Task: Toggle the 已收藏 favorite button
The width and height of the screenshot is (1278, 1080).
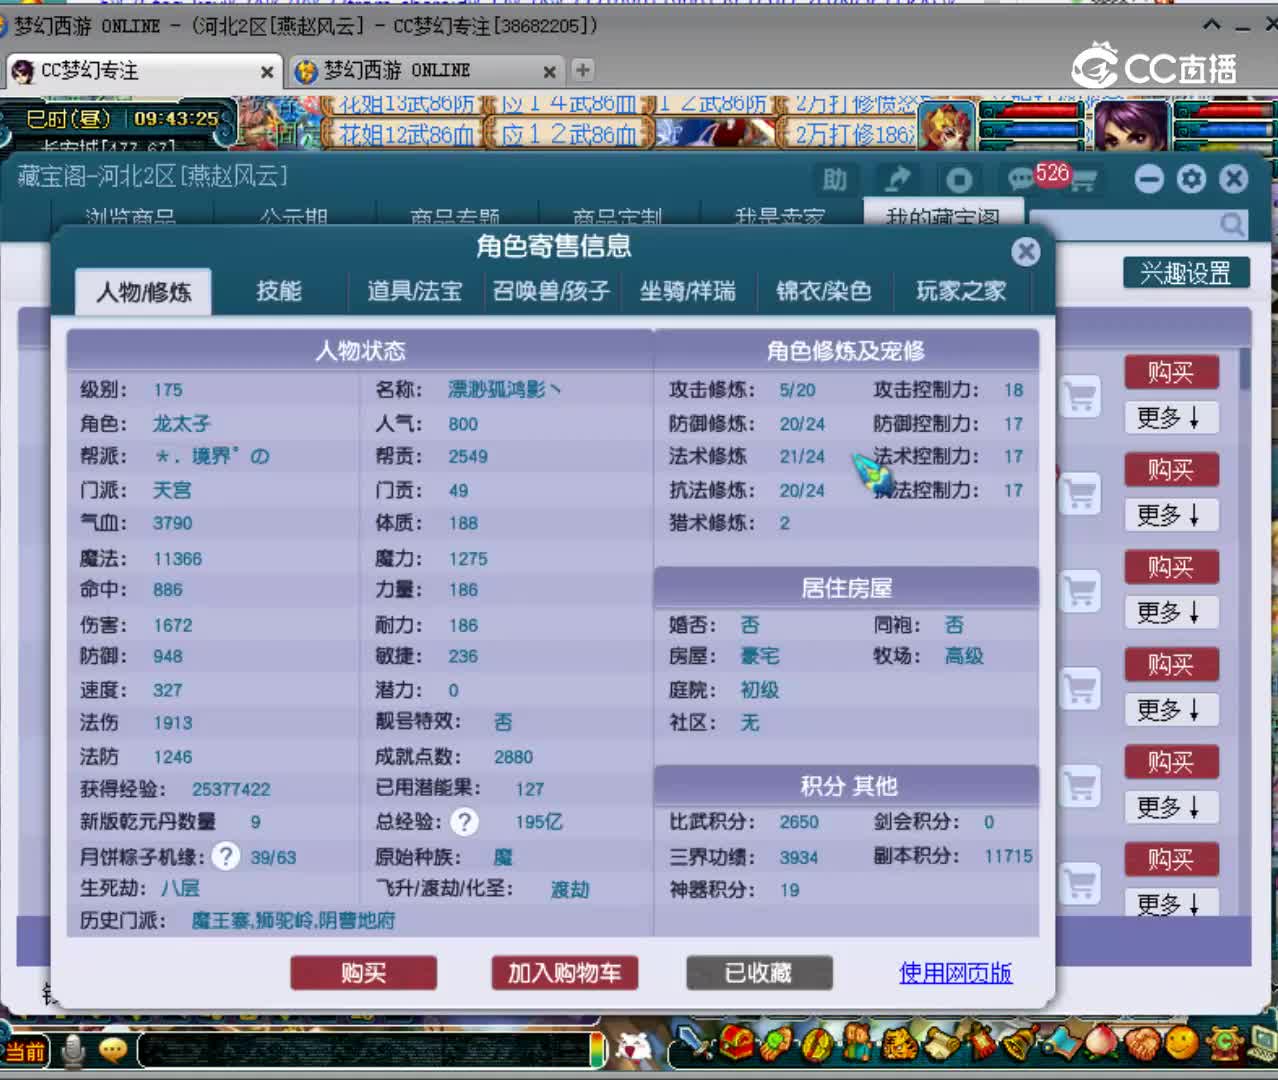Action: click(759, 973)
